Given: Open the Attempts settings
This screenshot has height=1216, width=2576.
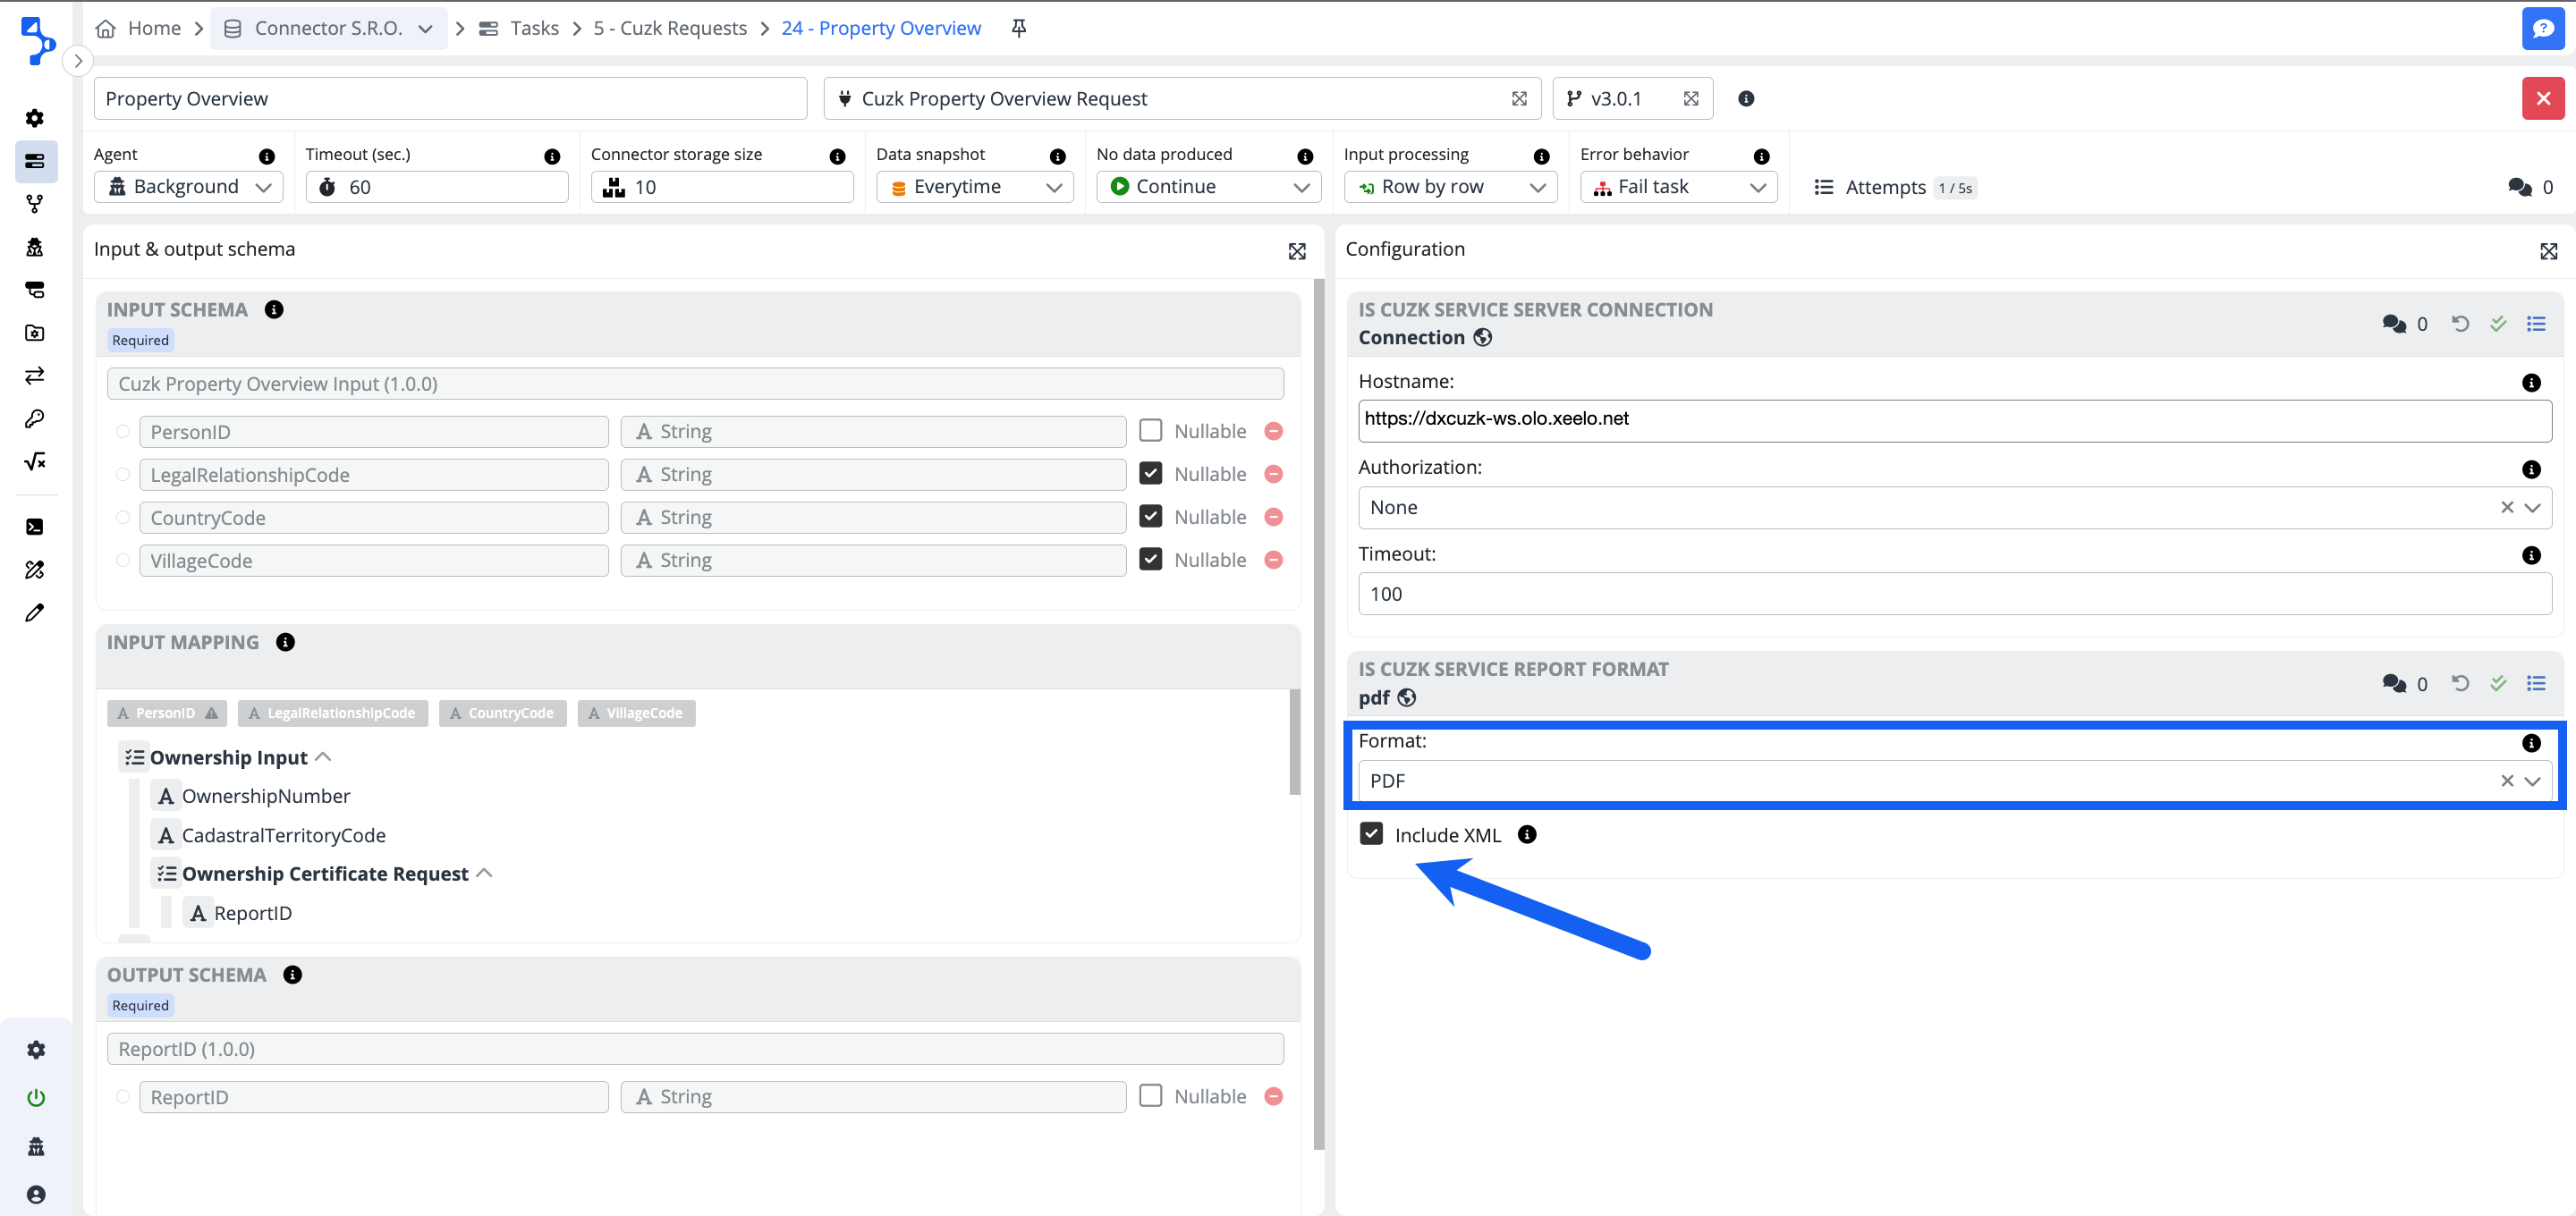Looking at the screenshot, I should [x=1885, y=187].
